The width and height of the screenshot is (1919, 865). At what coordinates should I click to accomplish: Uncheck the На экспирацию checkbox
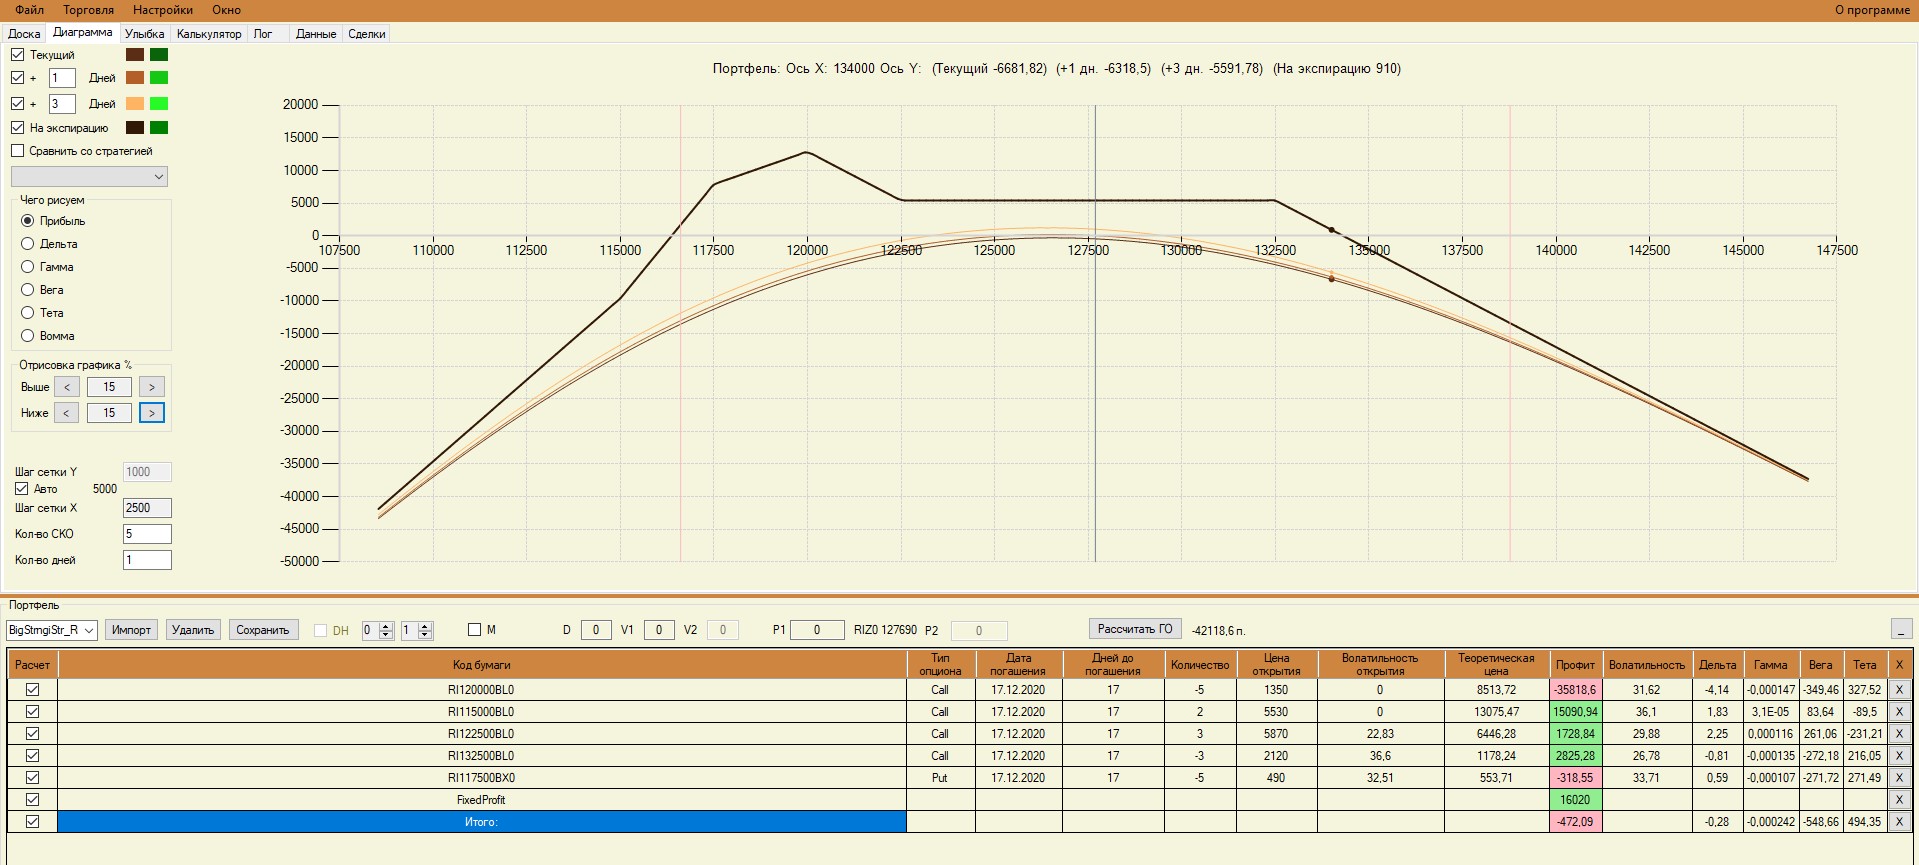(18, 128)
